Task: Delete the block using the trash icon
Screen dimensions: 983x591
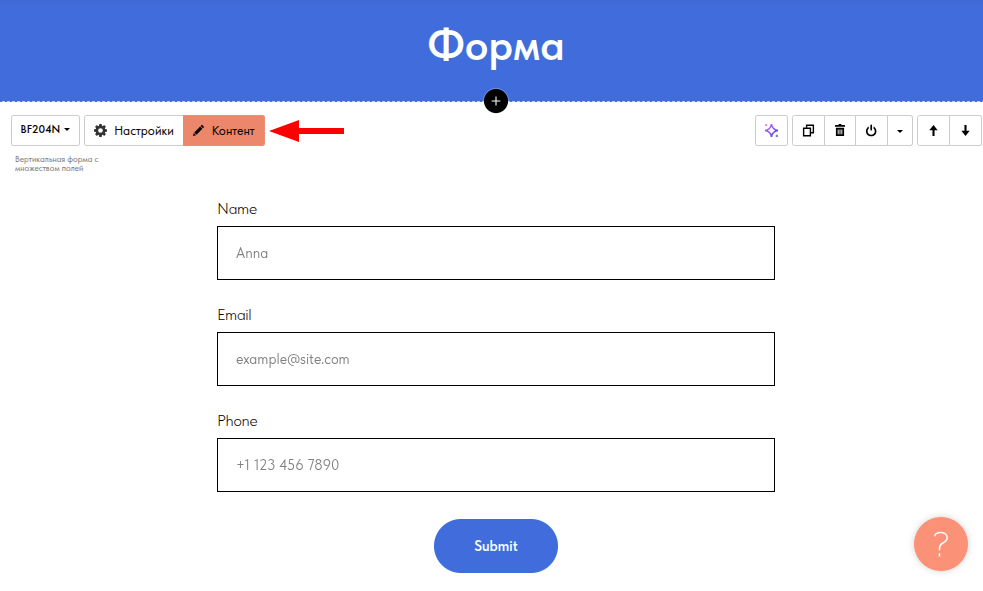Action: point(840,131)
